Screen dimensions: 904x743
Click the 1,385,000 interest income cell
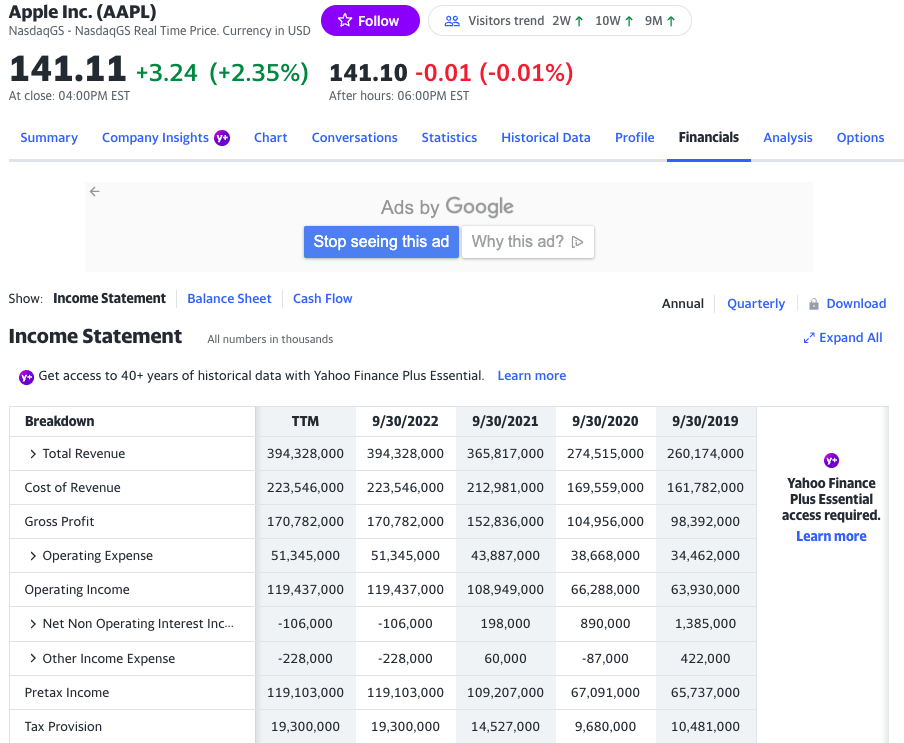[705, 624]
